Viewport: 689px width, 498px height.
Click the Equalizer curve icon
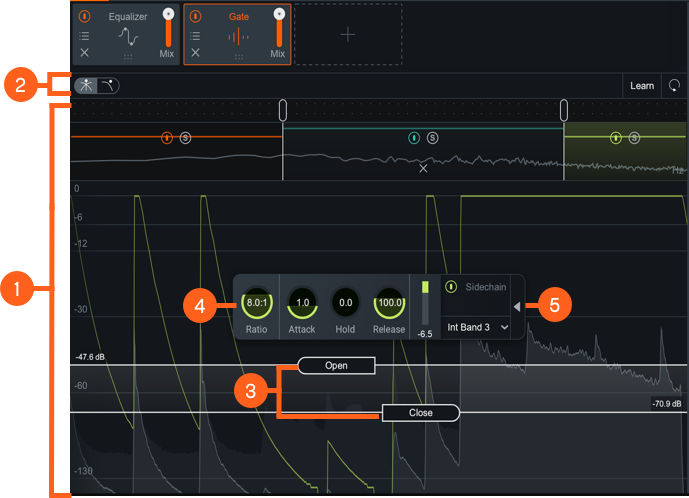pos(128,36)
